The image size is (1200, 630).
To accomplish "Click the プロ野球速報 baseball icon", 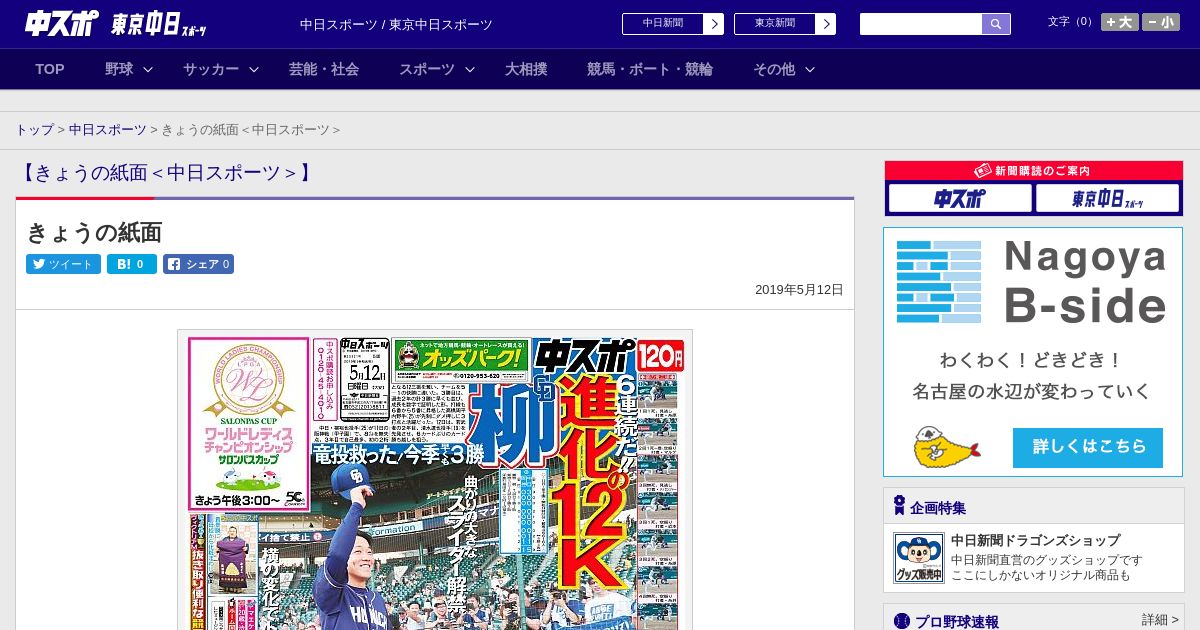I will [902, 621].
